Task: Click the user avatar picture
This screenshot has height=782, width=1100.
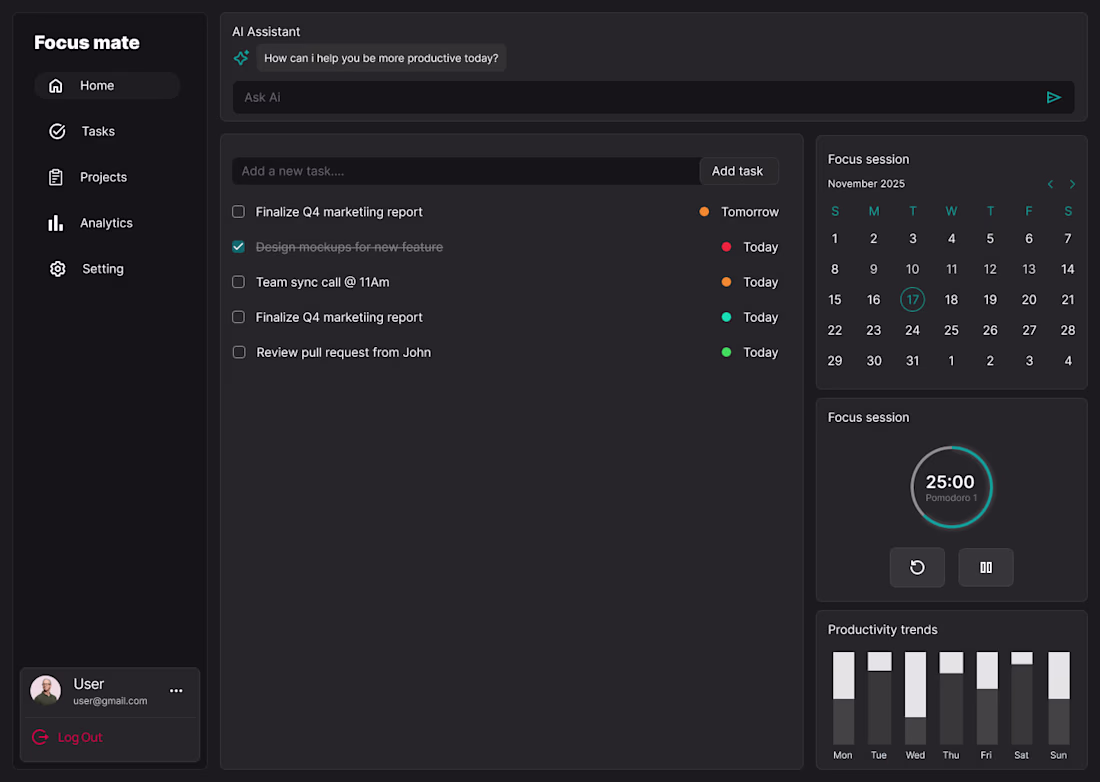Action: [46, 690]
